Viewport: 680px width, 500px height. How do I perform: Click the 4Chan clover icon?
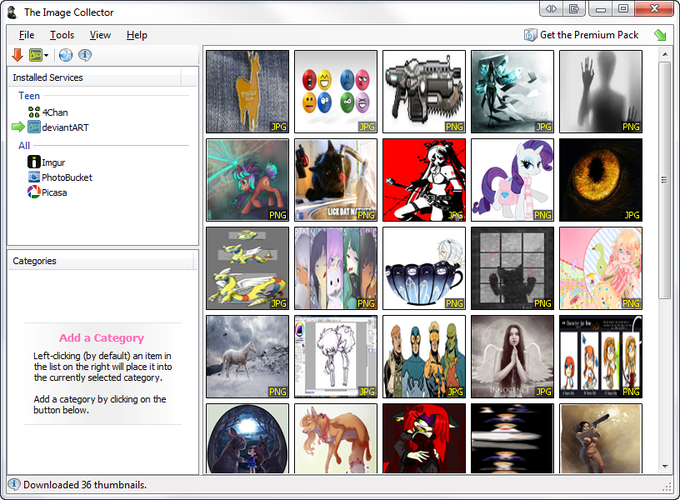[34, 112]
